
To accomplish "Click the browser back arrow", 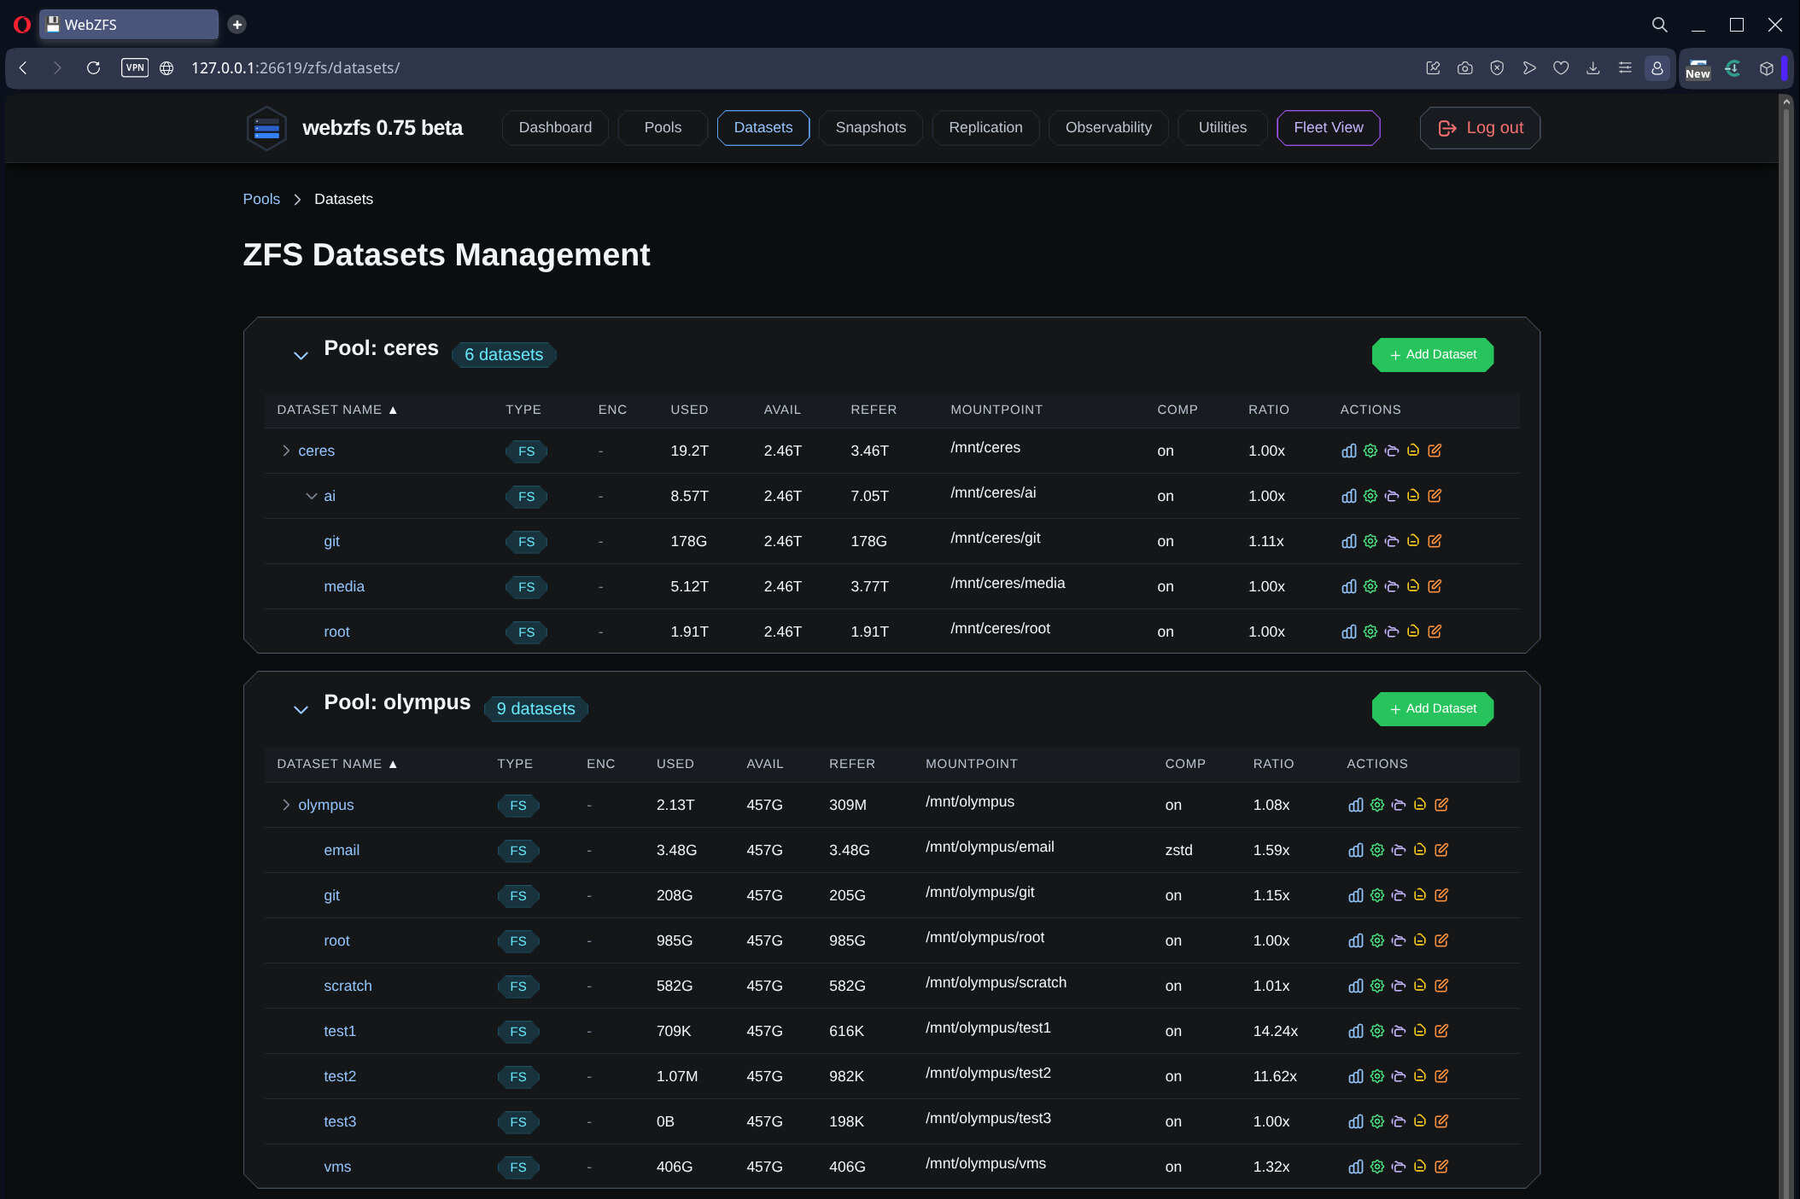I will (x=23, y=68).
